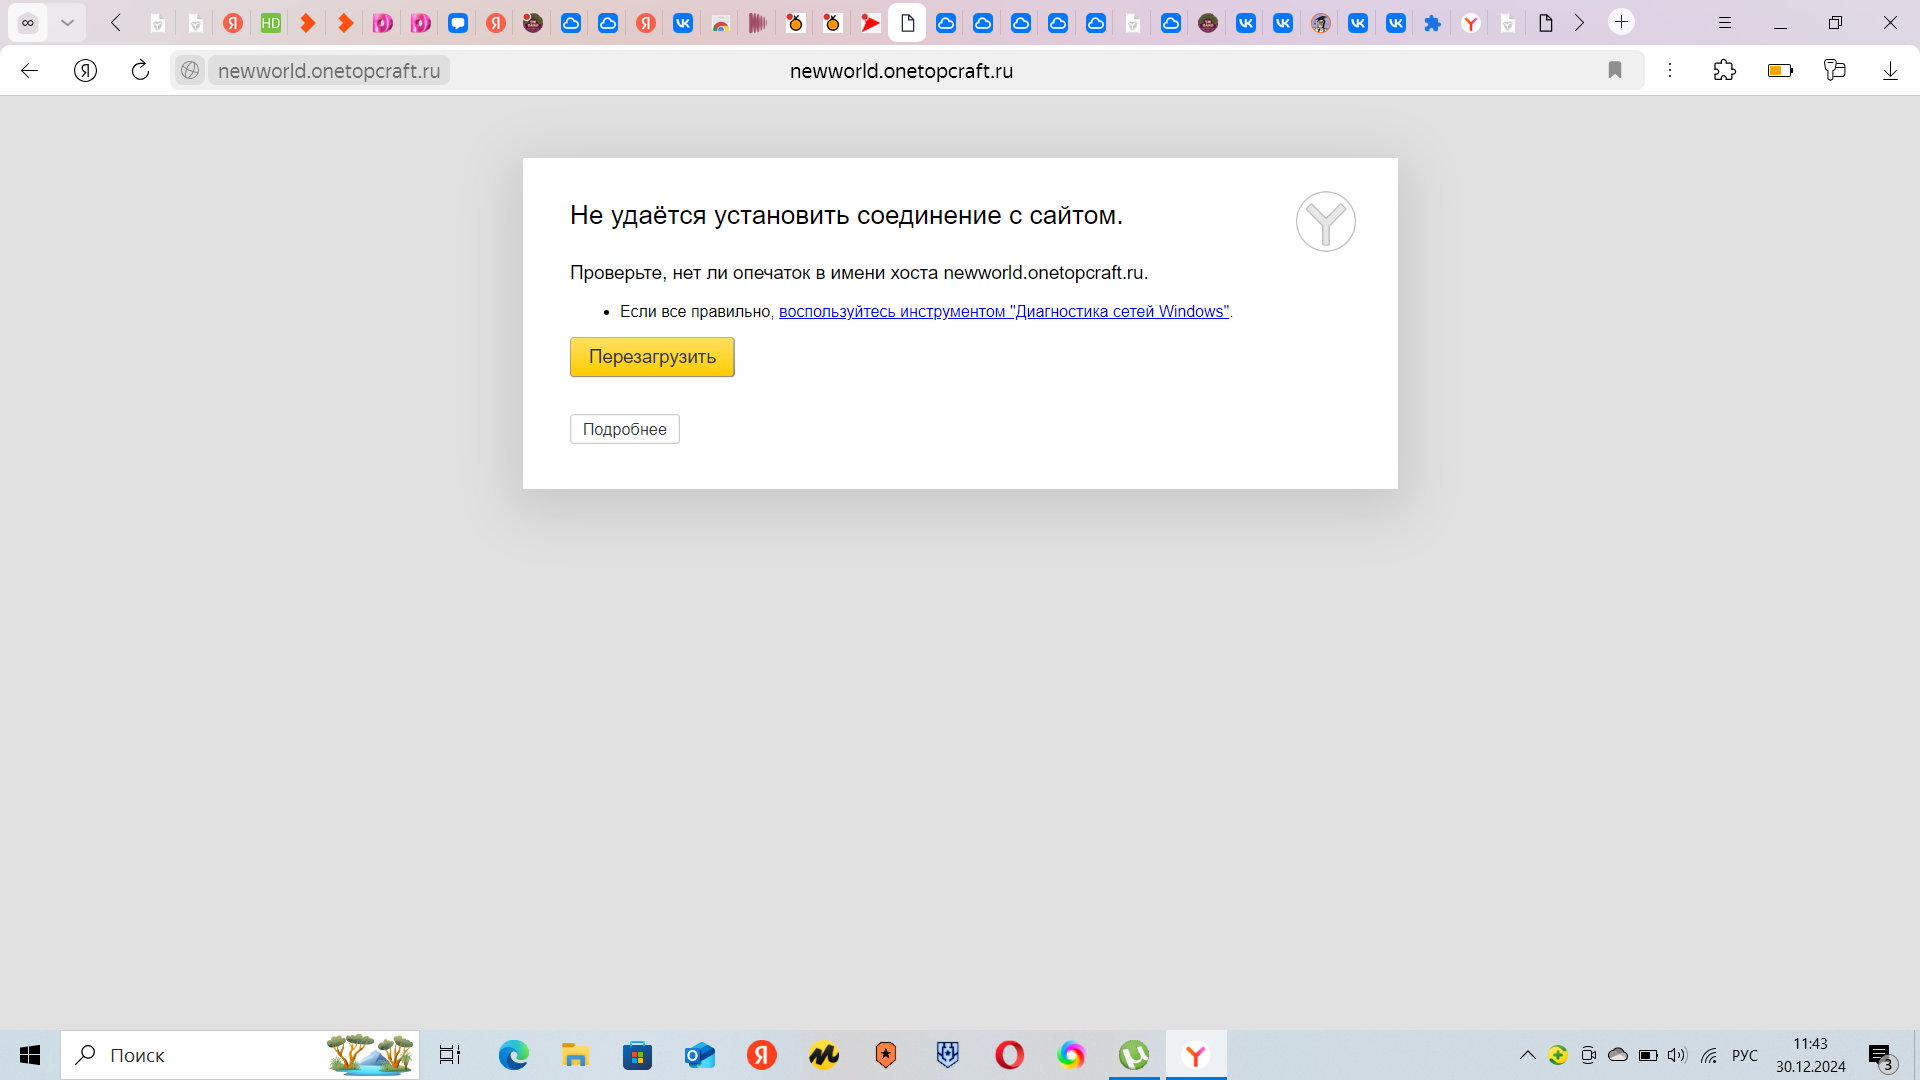This screenshot has height=1080, width=1920.
Task: Open the downloads arrow icon
Action: 1890,70
